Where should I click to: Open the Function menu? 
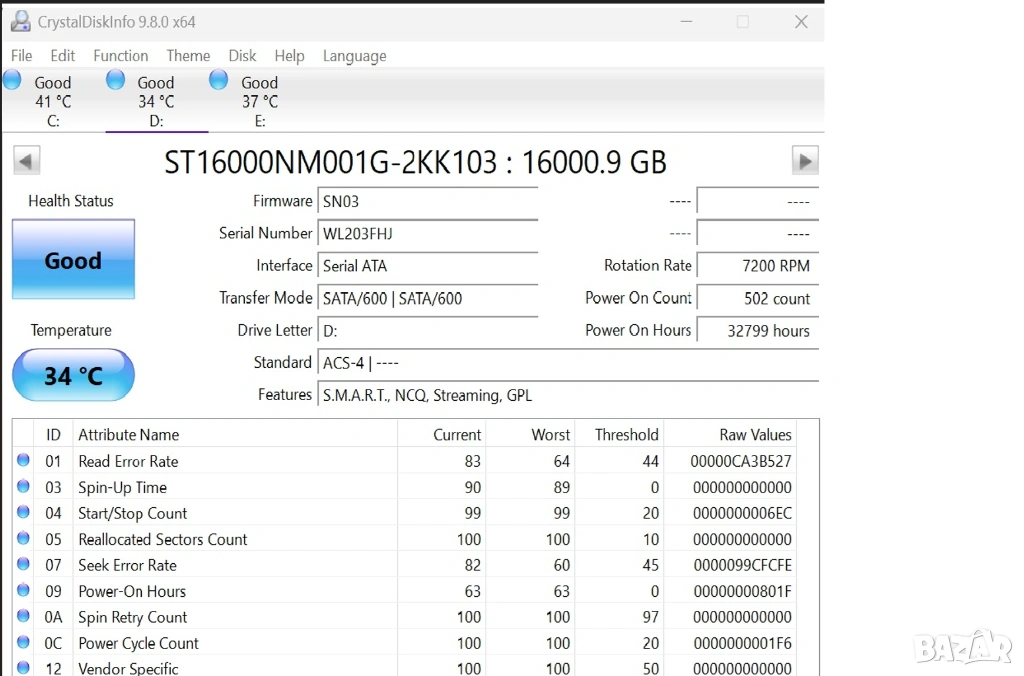click(x=120, y=56)
